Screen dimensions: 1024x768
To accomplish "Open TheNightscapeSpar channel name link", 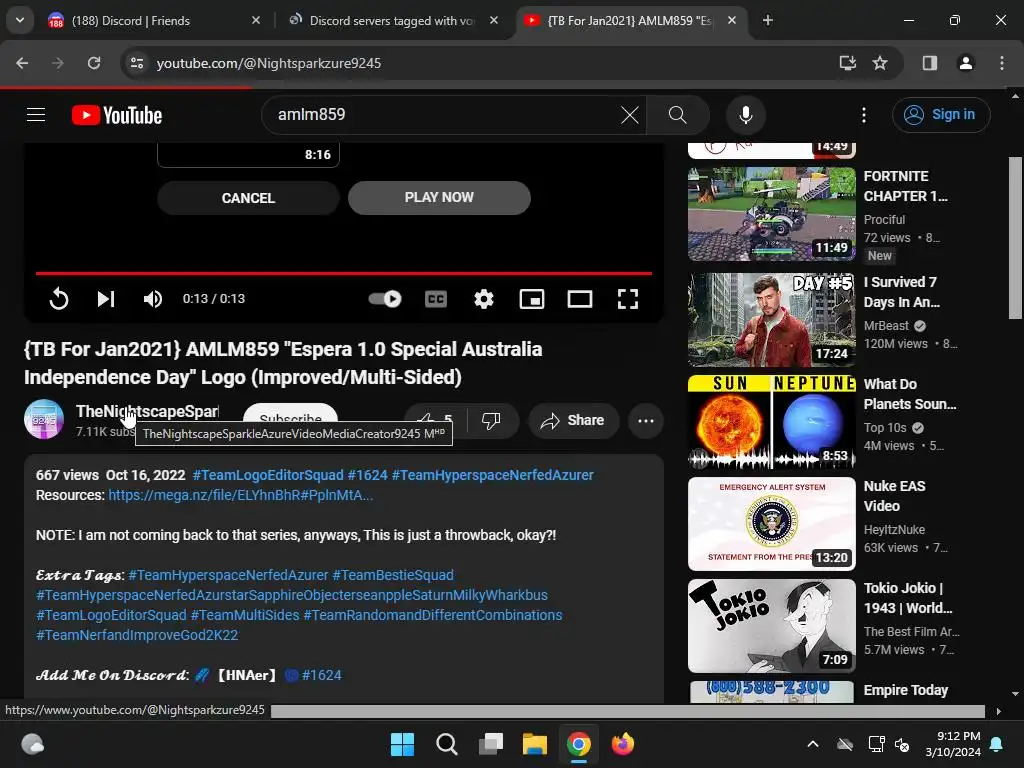I will (x=147, y=411).
